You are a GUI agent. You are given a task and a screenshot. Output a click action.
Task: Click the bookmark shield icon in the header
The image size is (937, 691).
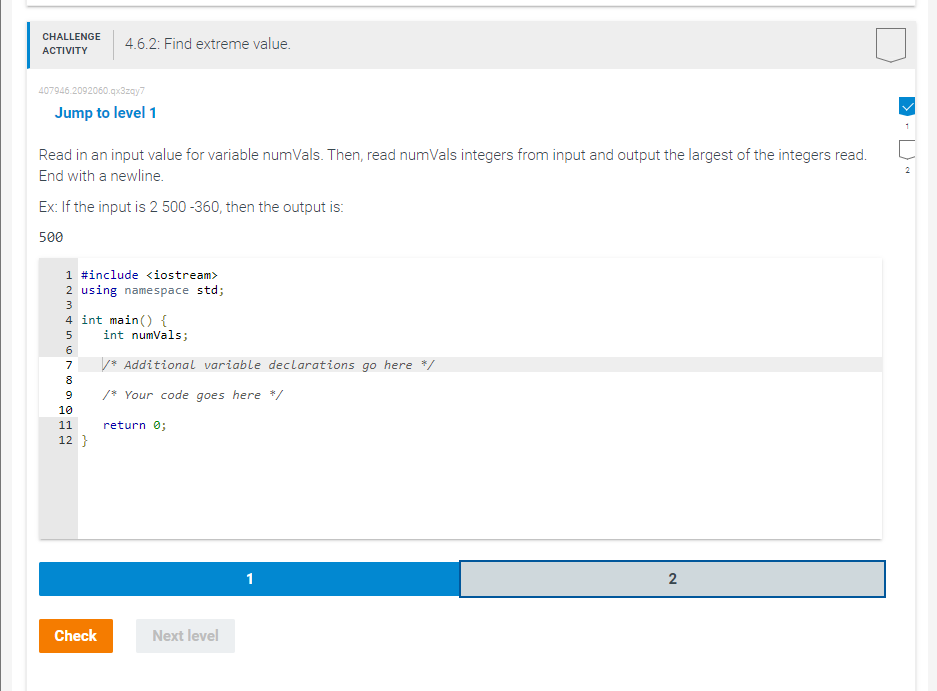pos(889,44)
